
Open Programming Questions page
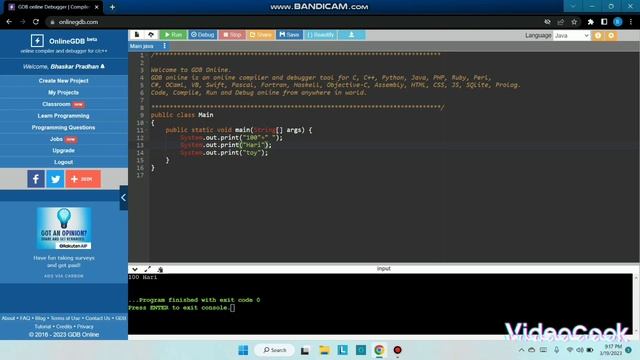(64, 127)
